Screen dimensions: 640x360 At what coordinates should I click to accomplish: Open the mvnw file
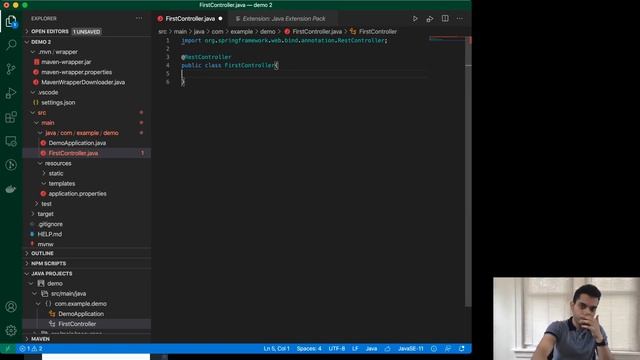(x=46, y=244)
